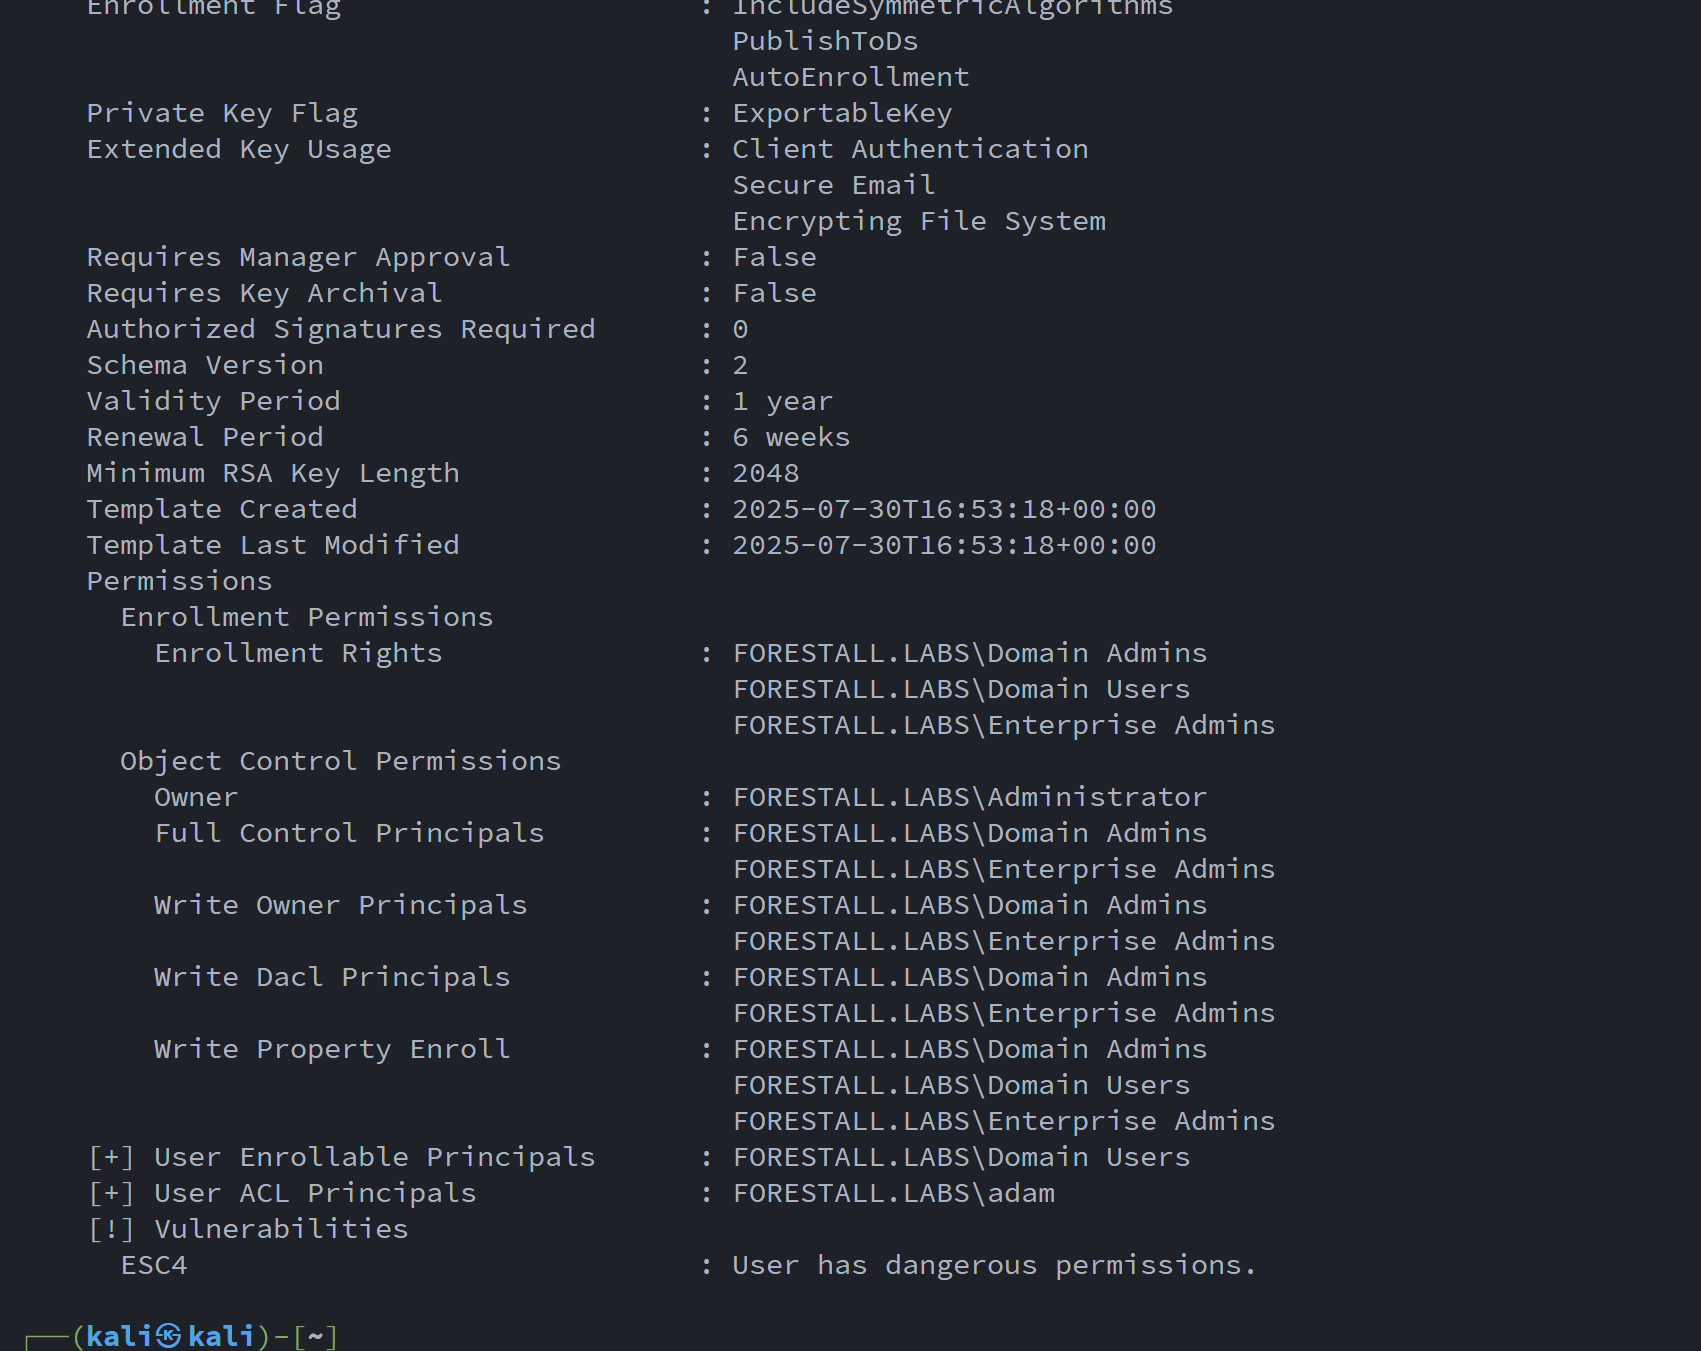Click the Write Dacl Principals label
The image size is (1701, 1351).
332,977
